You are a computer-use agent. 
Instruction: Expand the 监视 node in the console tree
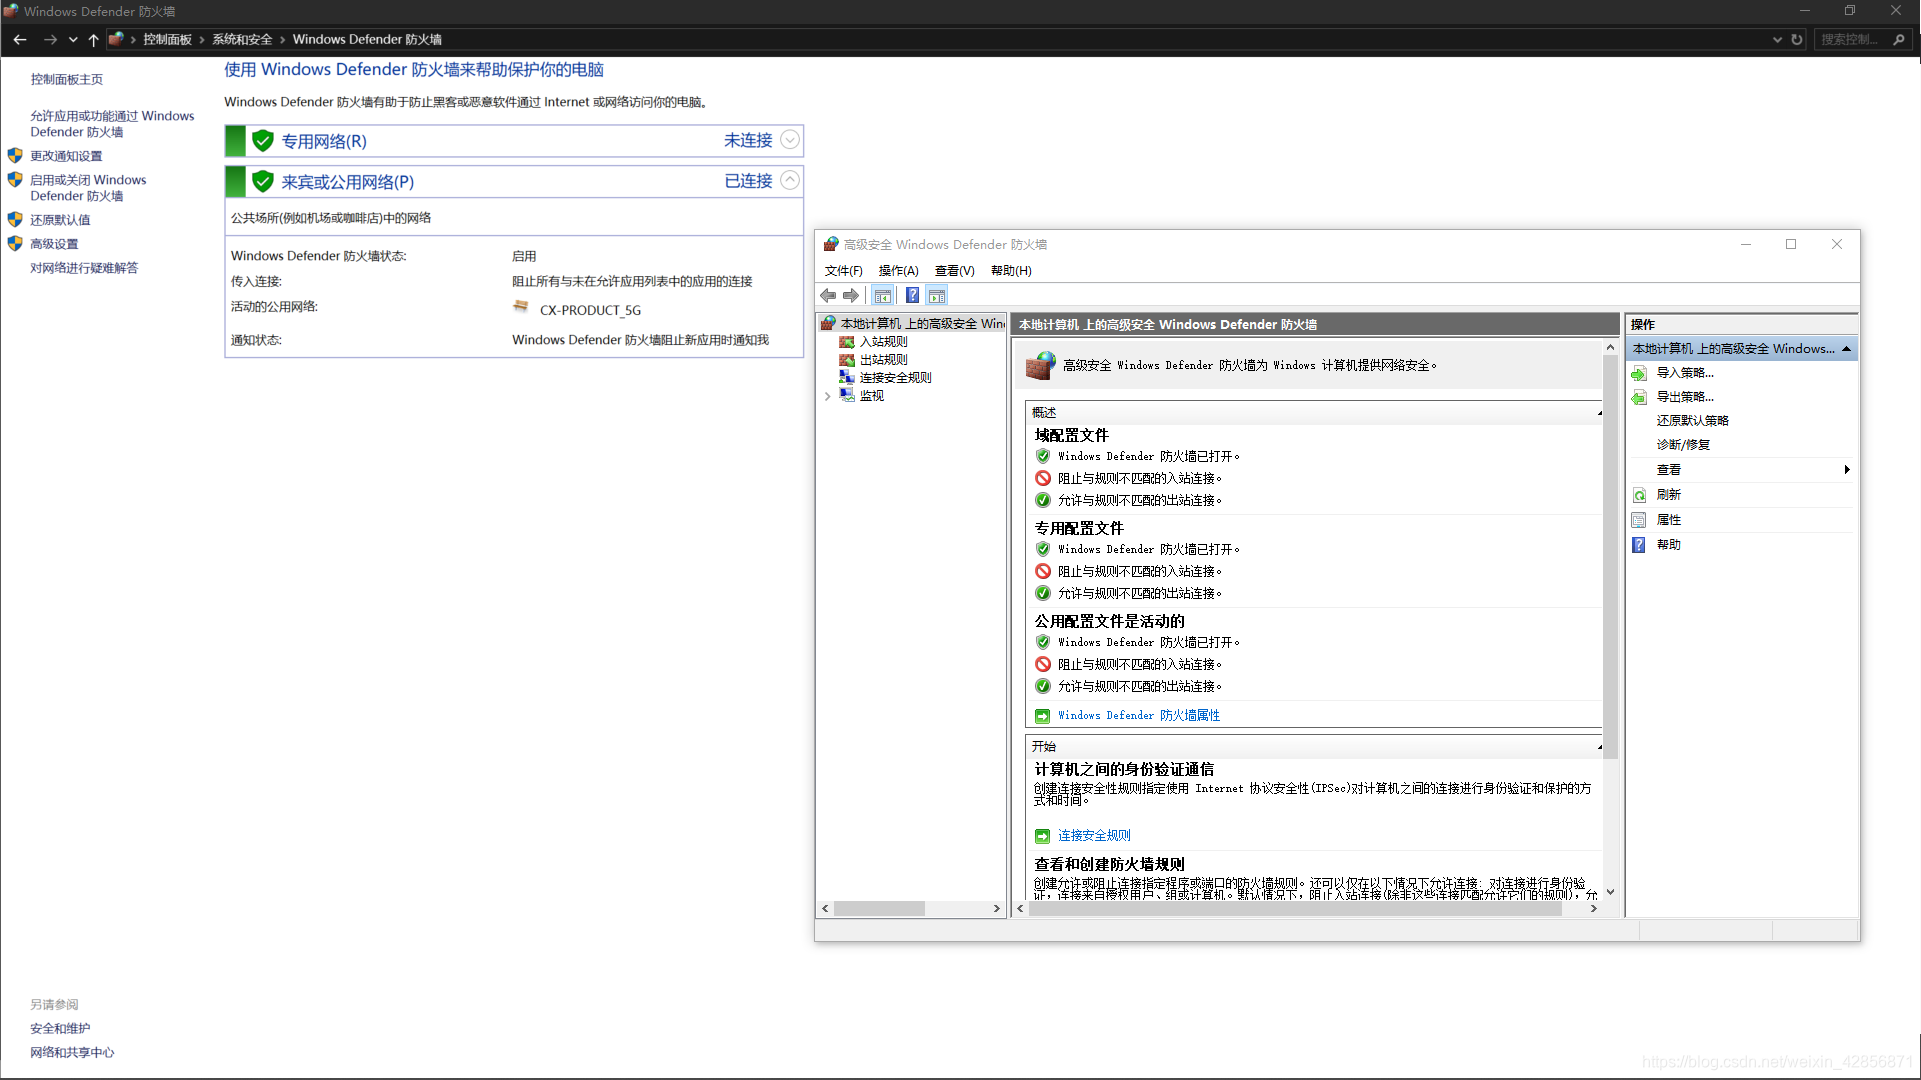tap(827, 395)
